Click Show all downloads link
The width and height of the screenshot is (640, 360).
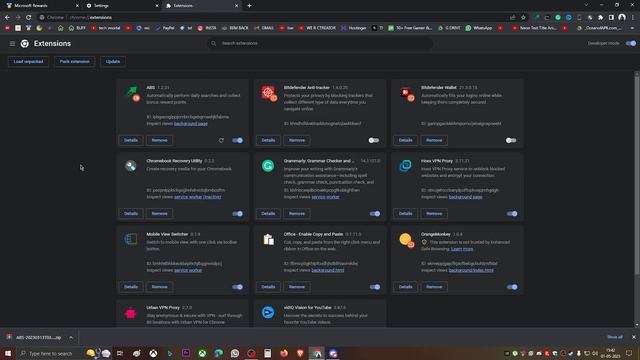click(x=615, y=337)
